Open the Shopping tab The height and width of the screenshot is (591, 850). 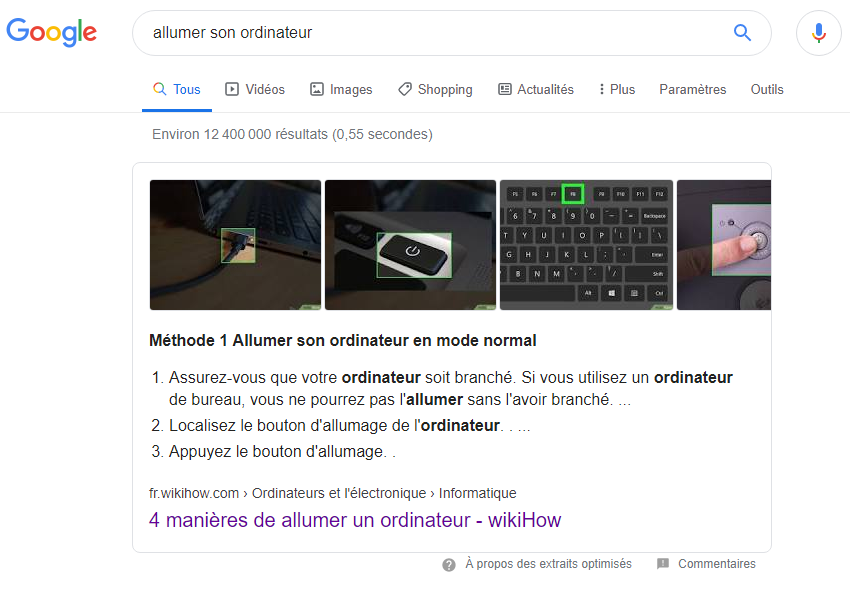[435, 89]
